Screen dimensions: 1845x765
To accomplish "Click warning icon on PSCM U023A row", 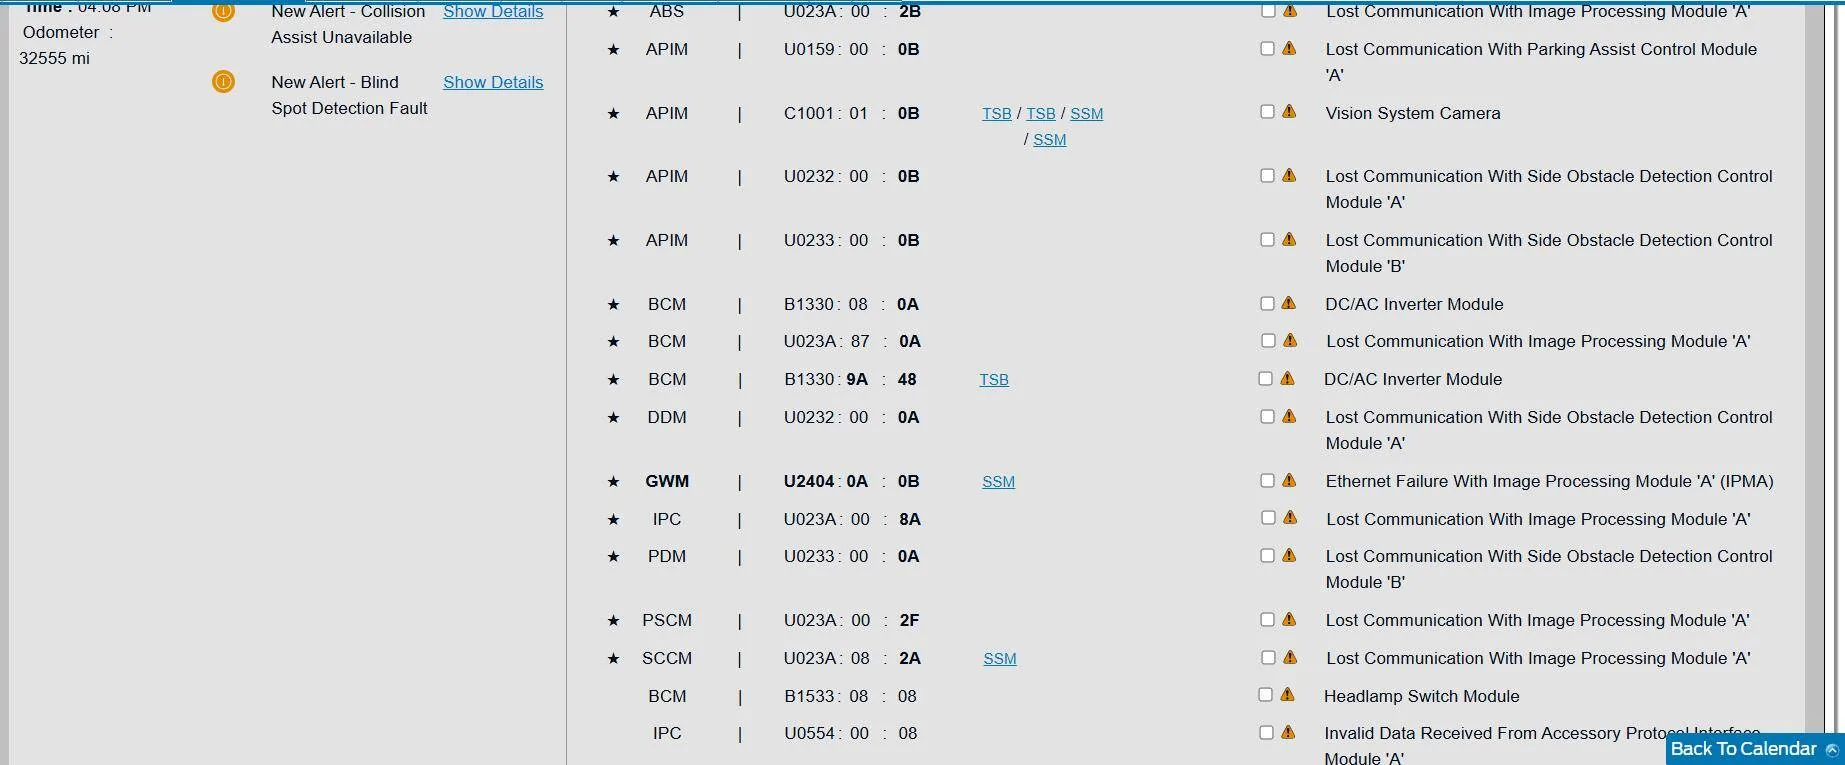I will click(x=1289, y=619).
